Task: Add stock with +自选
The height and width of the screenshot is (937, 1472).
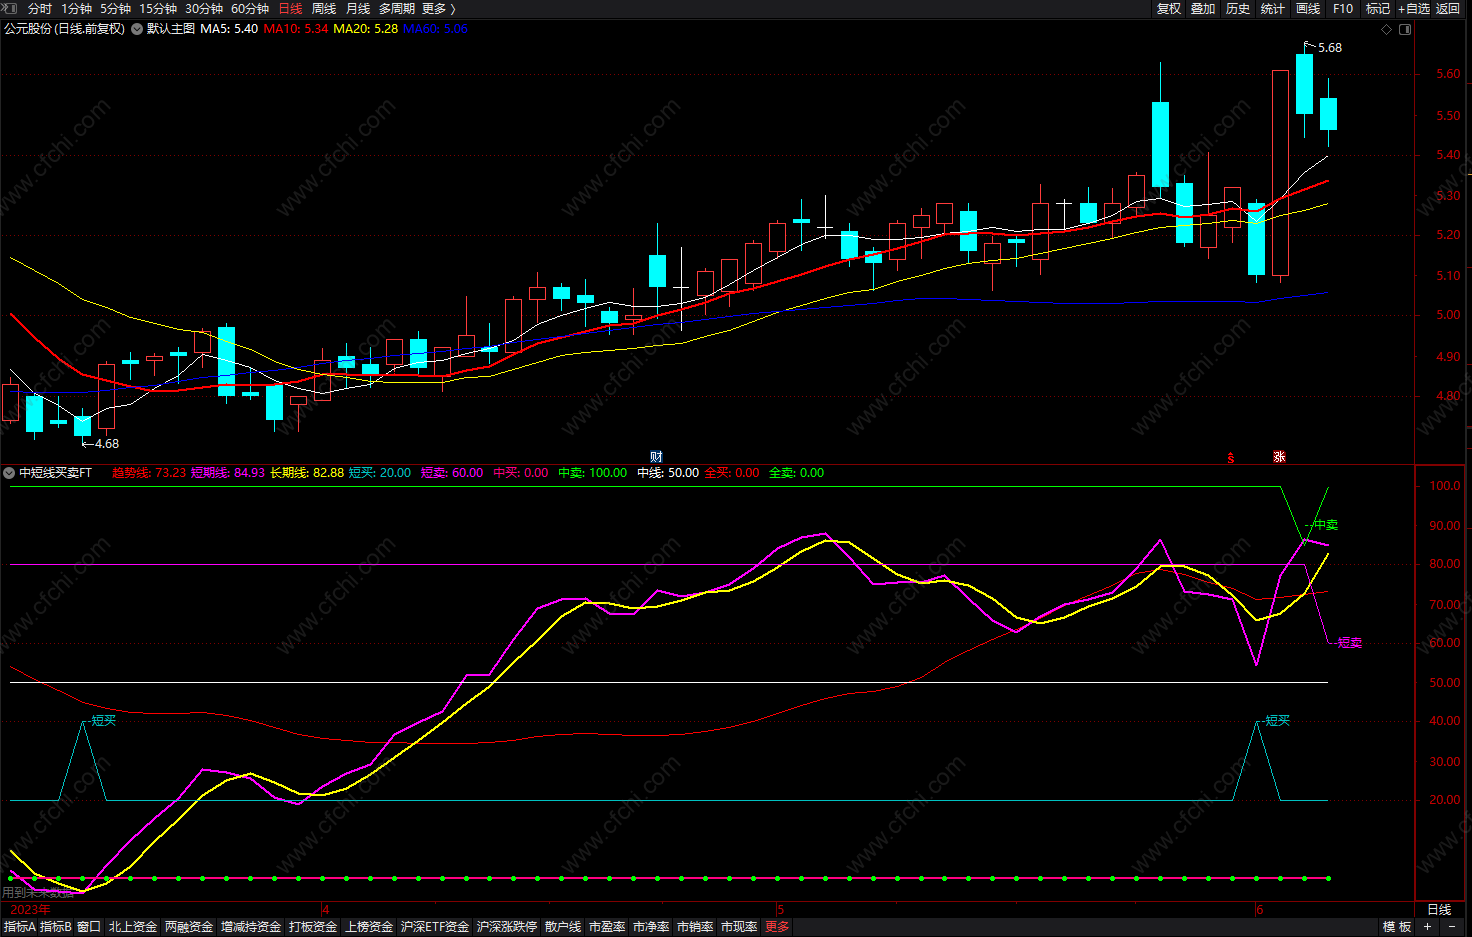Action: pos(1414,8)
